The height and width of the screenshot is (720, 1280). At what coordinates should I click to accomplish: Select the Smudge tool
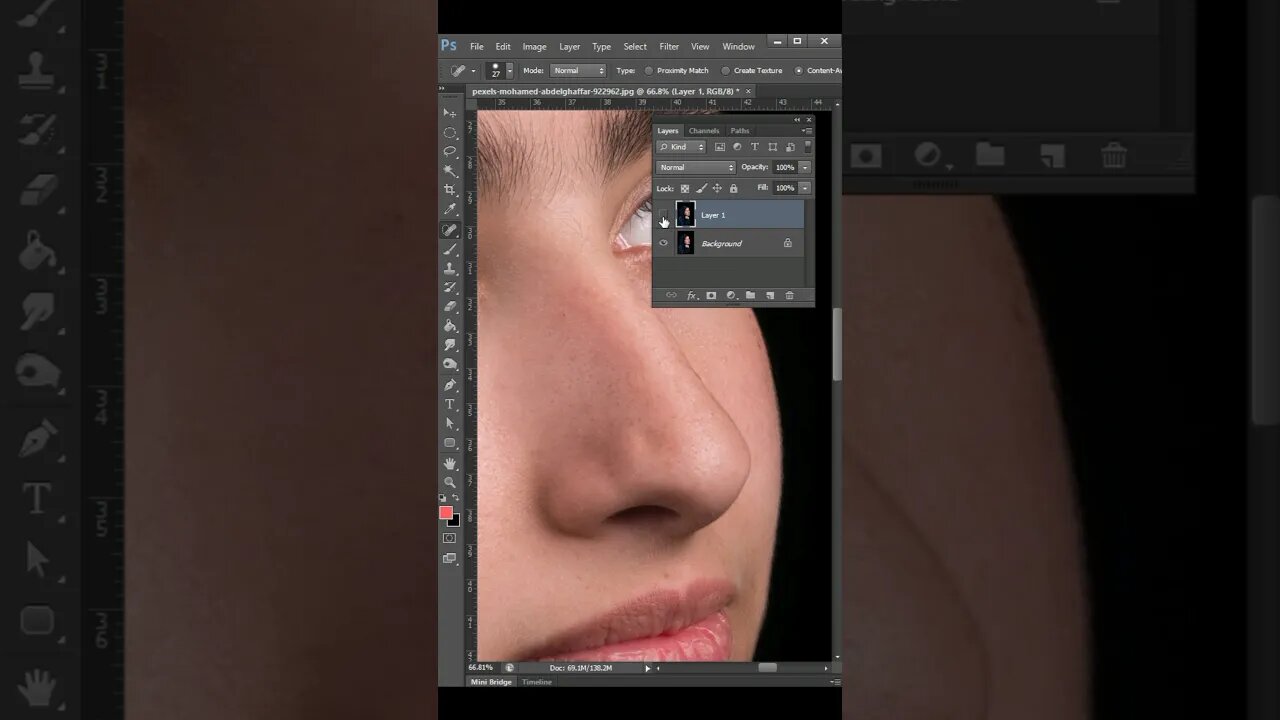tap(450, 345)
